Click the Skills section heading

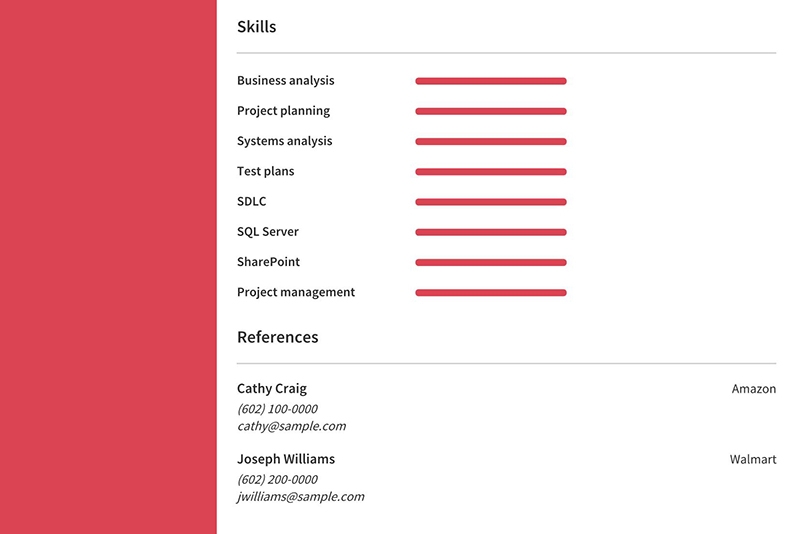(x=256, y=27)
